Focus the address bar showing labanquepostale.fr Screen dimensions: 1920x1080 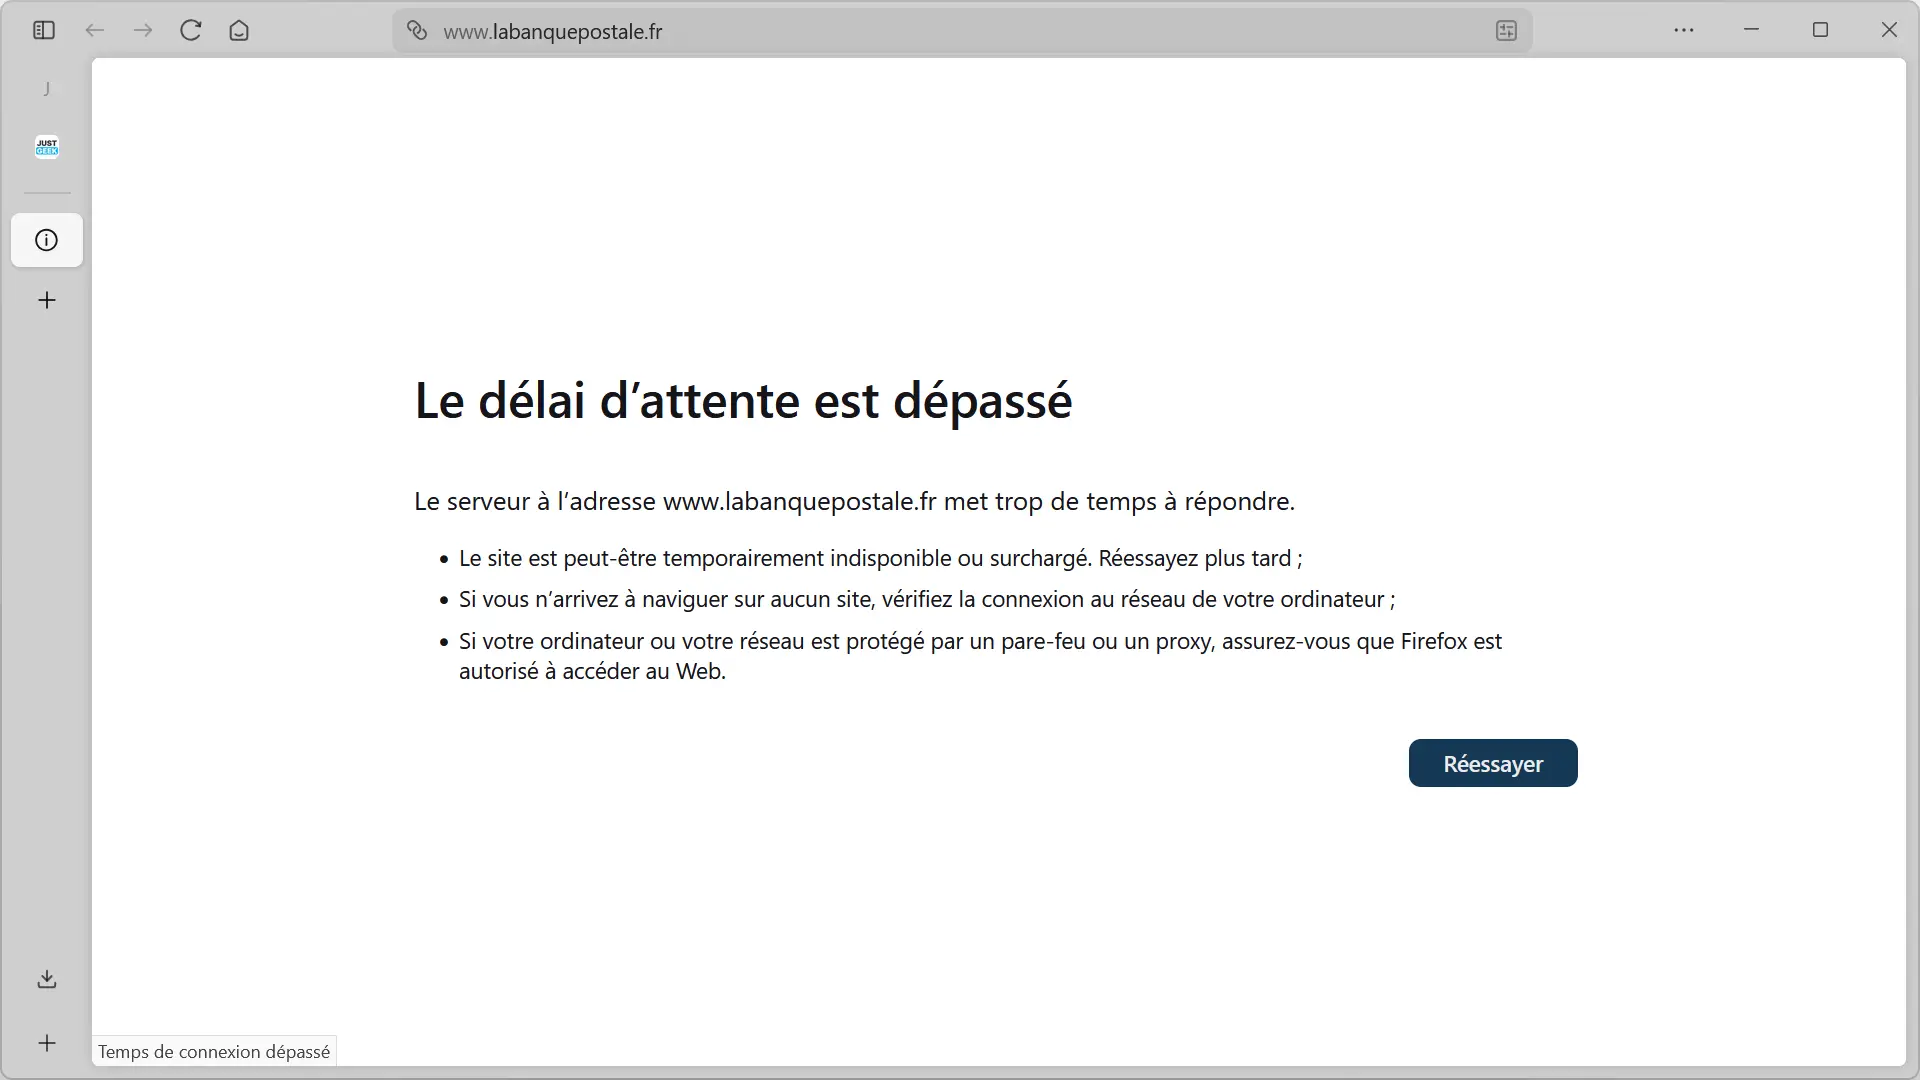tap(960, 31)
